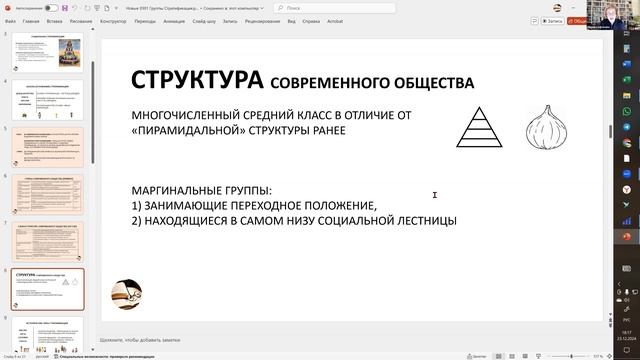Click the new document icon in quick access
Image resolution: width=640 pixels, height=360 pixels.
point(107,8)
